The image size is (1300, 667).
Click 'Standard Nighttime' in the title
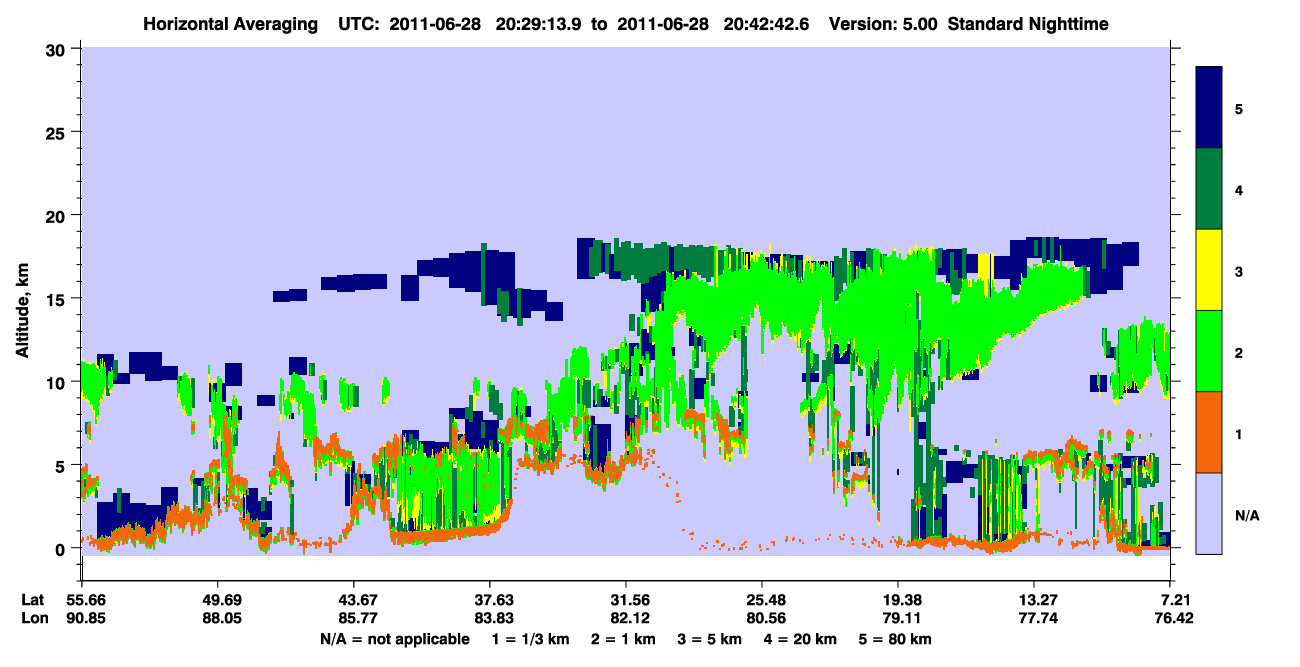[x=1027, y=23]
